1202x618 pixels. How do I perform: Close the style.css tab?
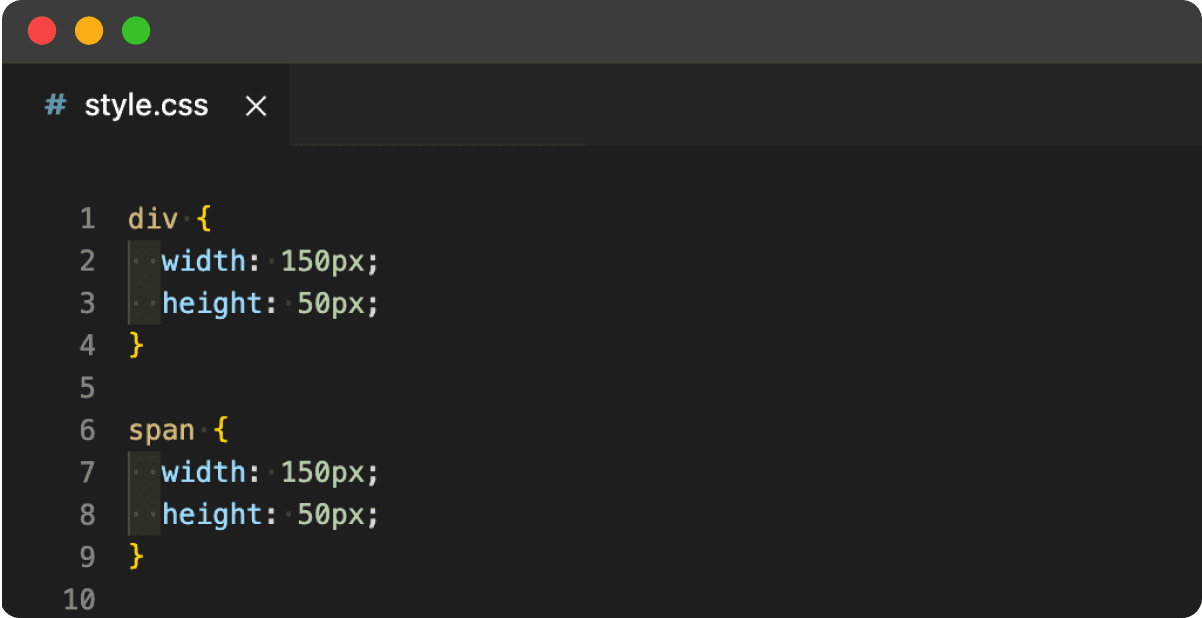click(x=256, y=106)
